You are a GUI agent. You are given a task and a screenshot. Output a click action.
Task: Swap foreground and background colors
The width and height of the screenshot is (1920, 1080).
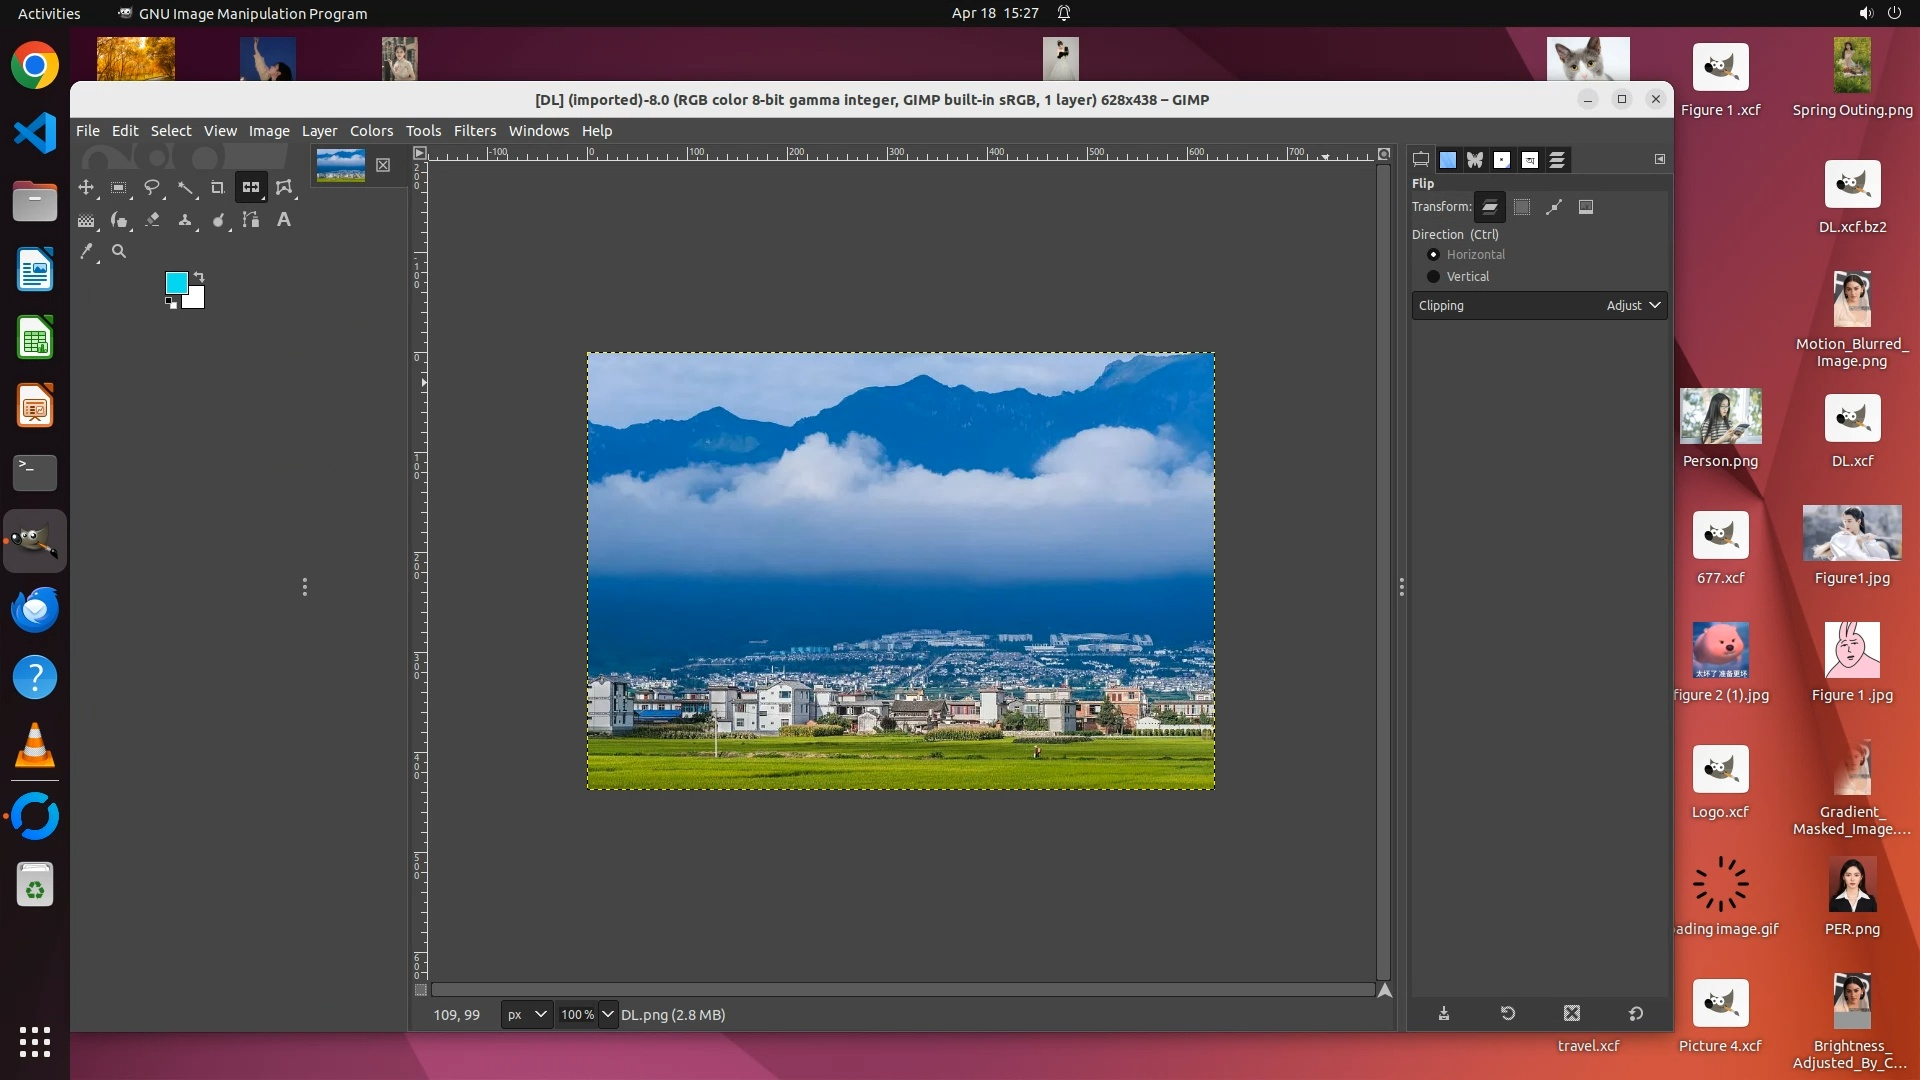click(199, 276)
